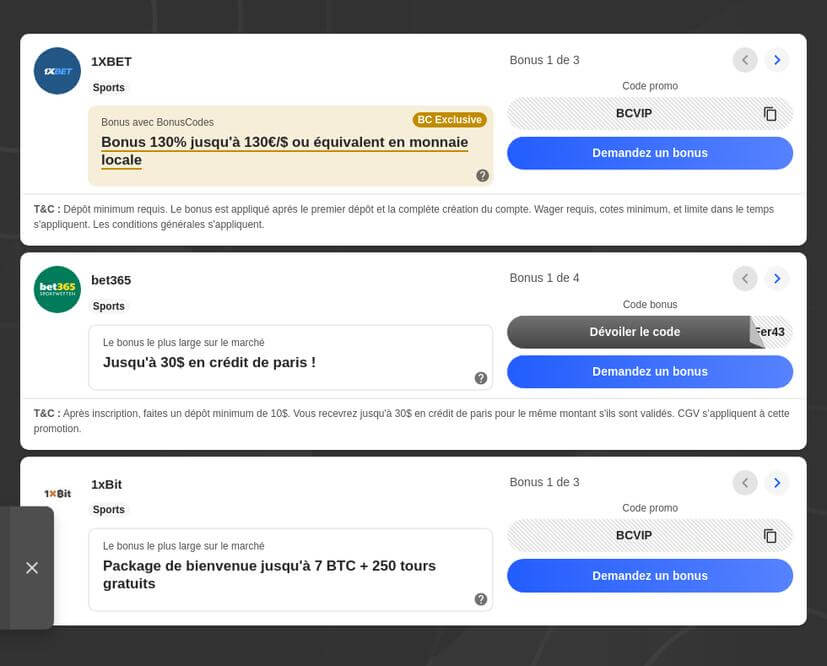
Task: Go to next bet365 bonus
Action: tap(777, 278)
